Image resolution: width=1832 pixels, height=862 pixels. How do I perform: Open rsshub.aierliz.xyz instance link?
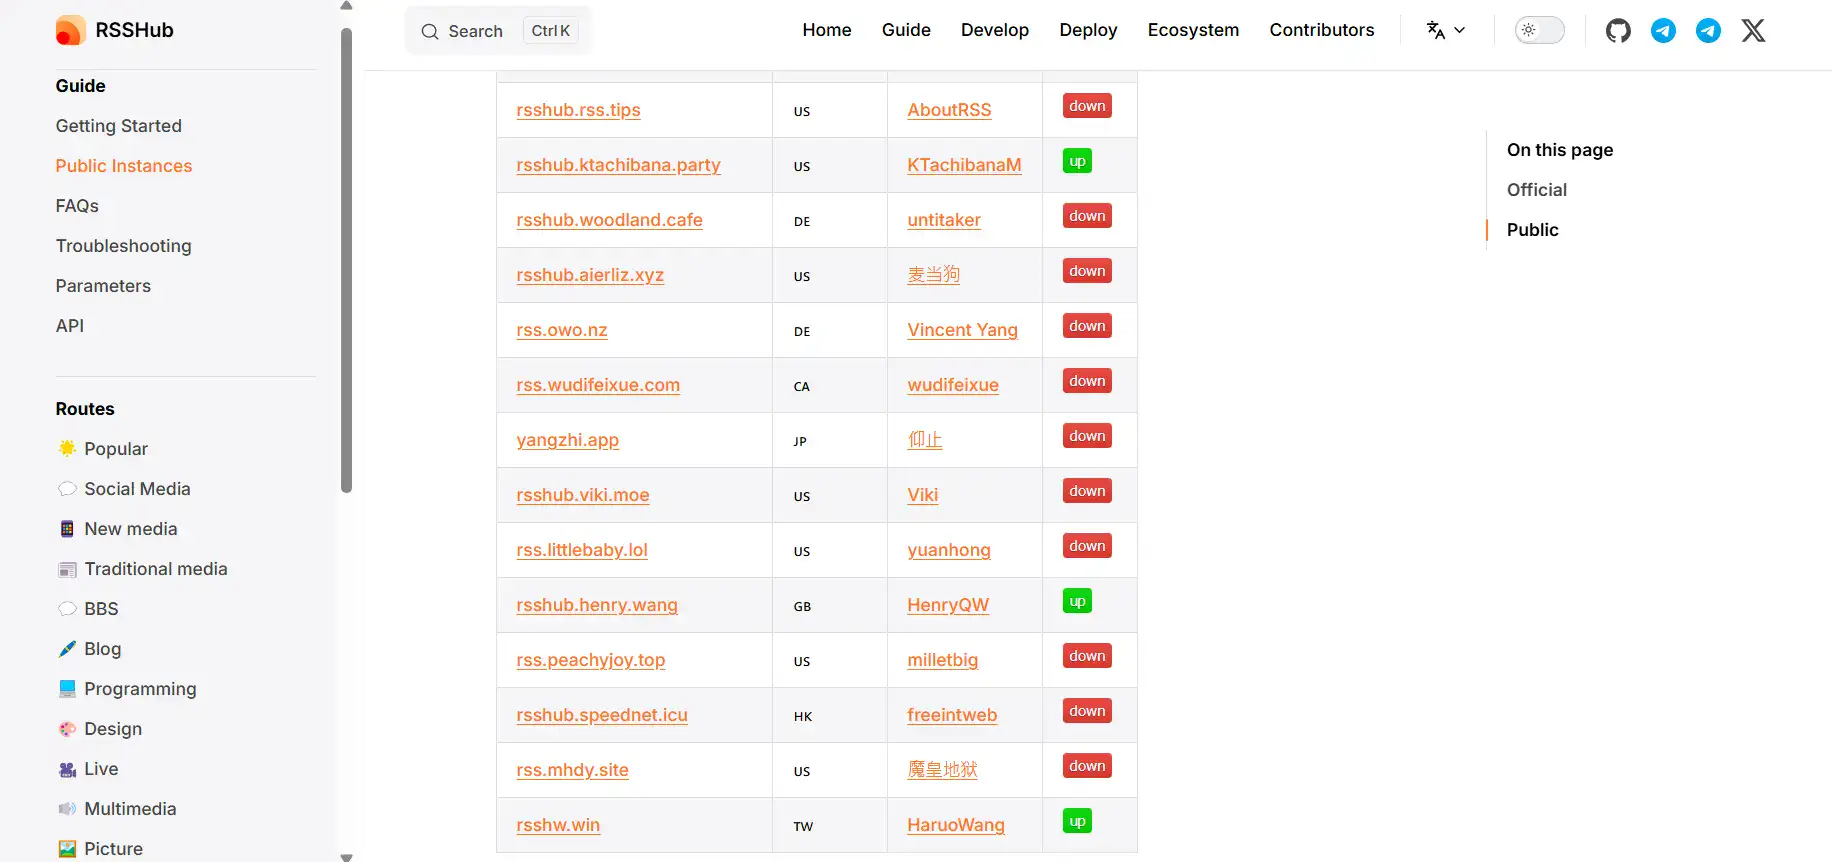pyautogui.click(x=590, y=275)
